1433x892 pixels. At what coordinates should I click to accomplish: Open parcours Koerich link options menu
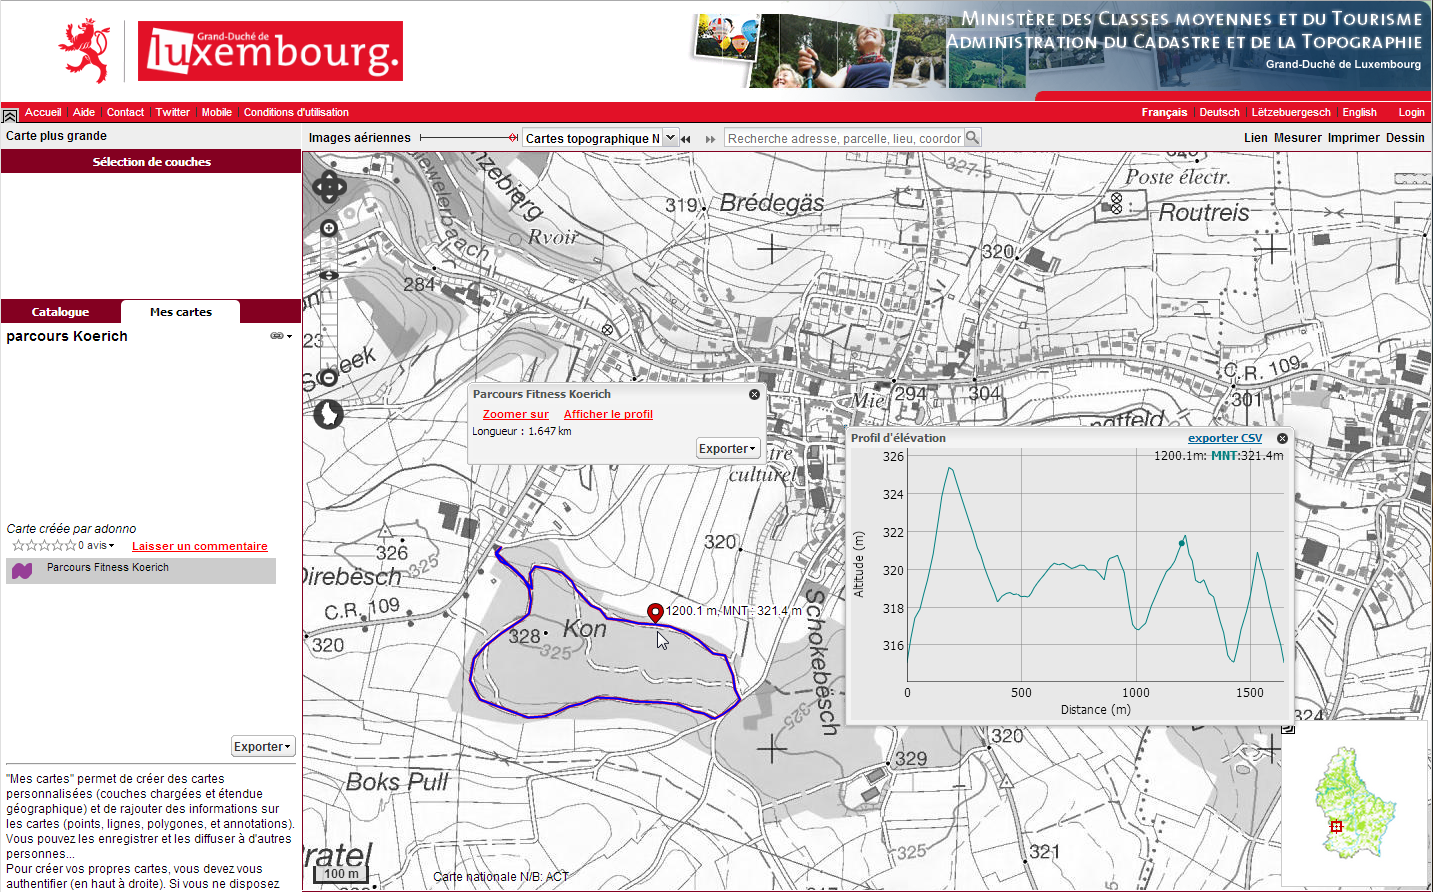(281, 336)
